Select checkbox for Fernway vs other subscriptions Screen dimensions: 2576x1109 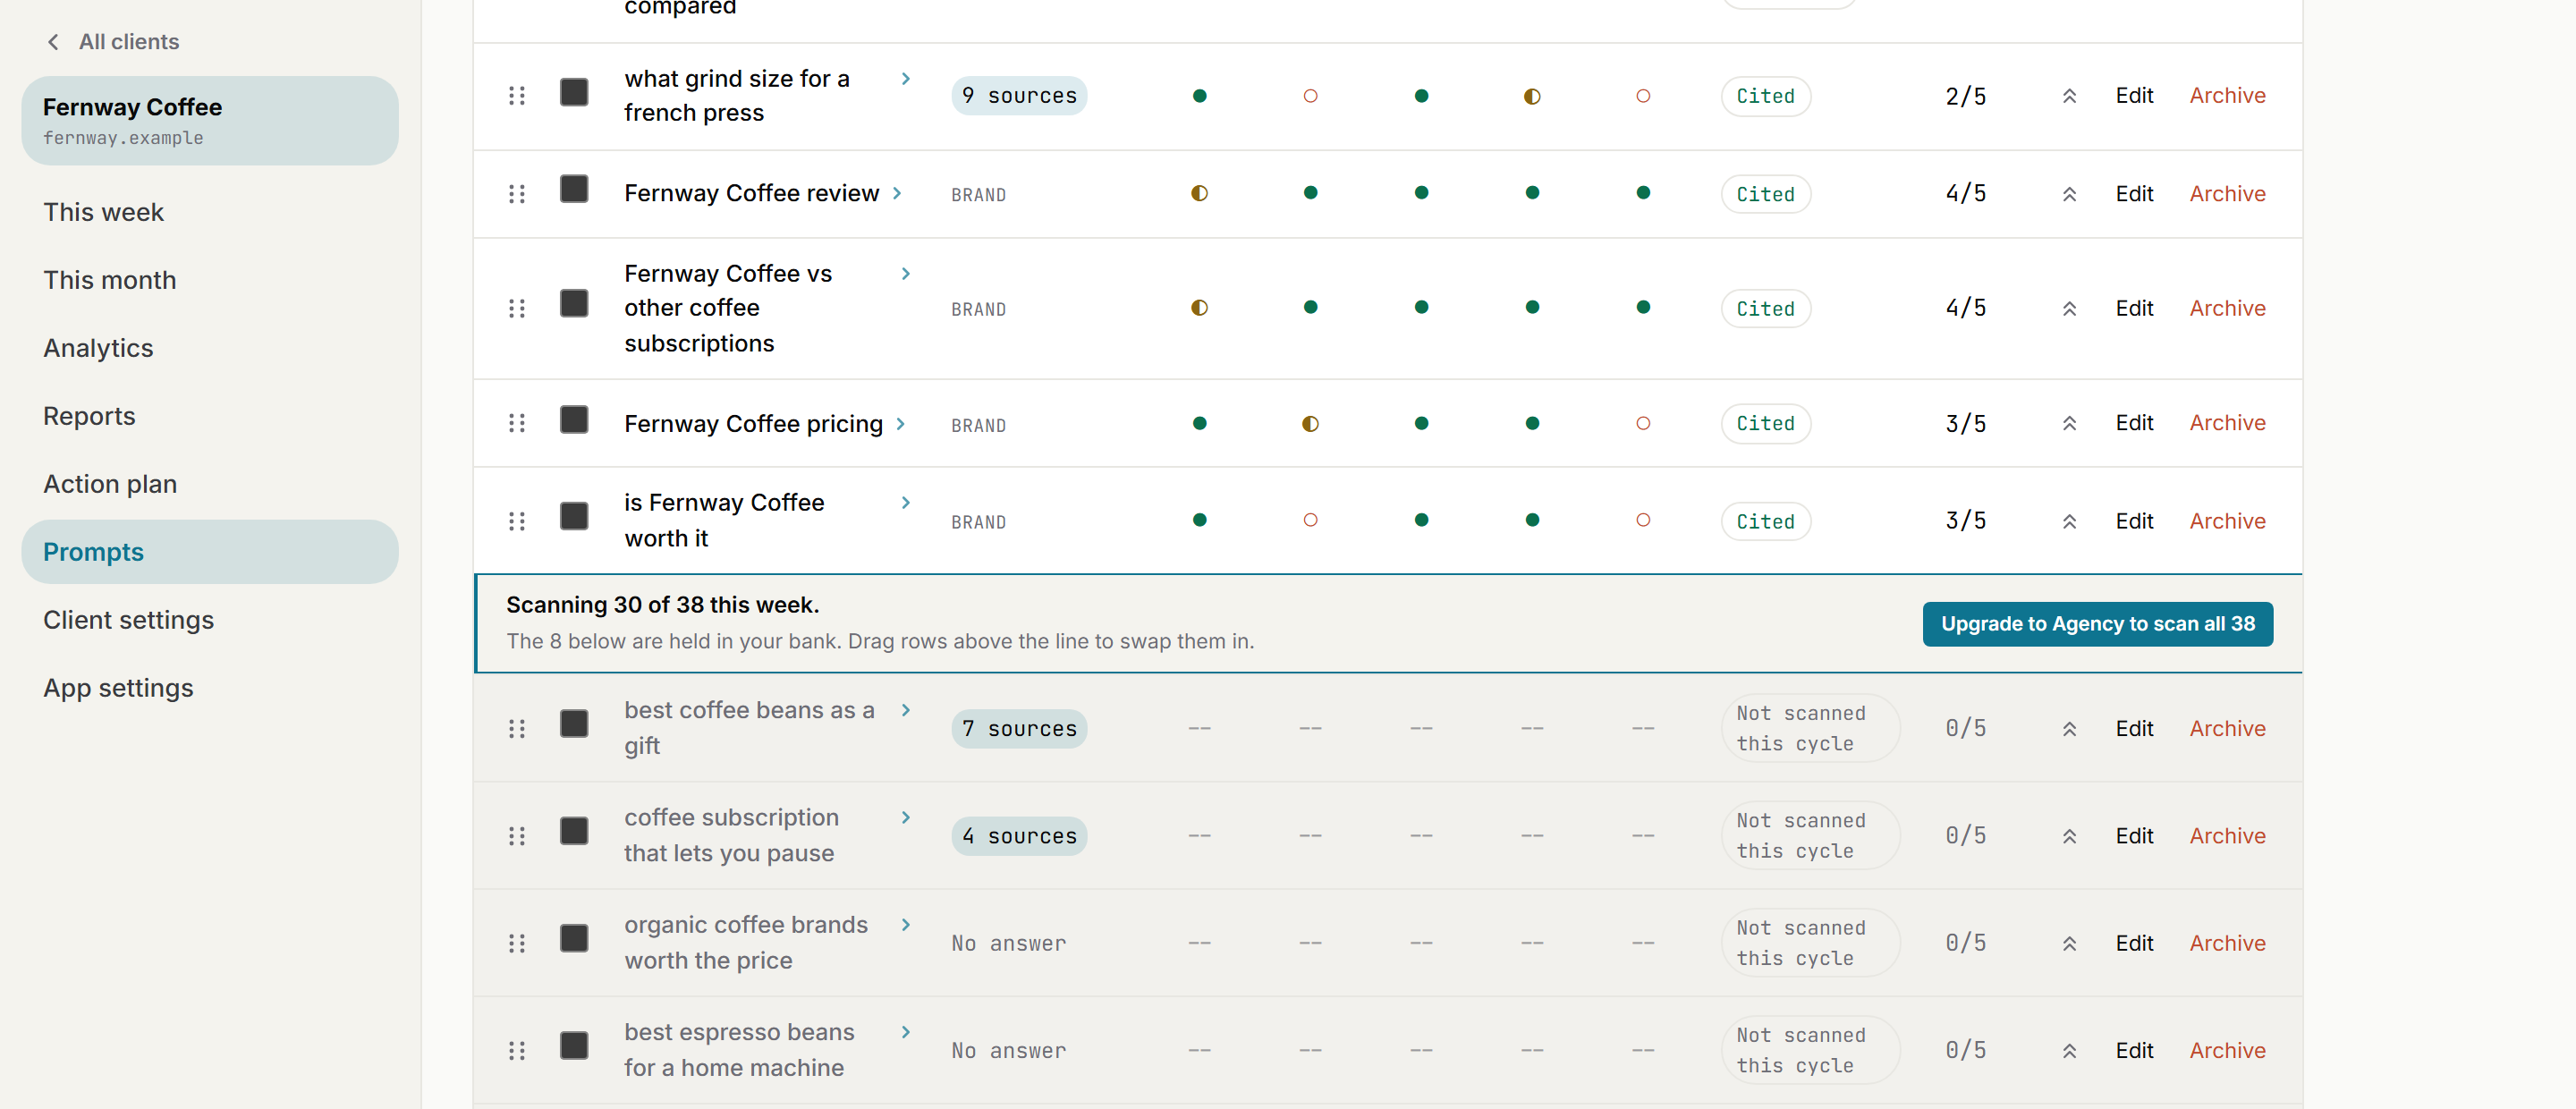574,303
